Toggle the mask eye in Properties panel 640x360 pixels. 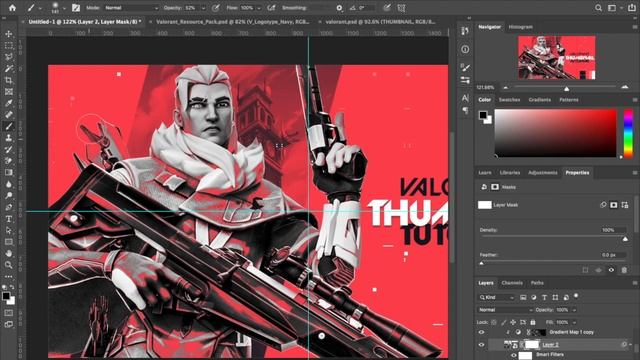tap(611, 270)
